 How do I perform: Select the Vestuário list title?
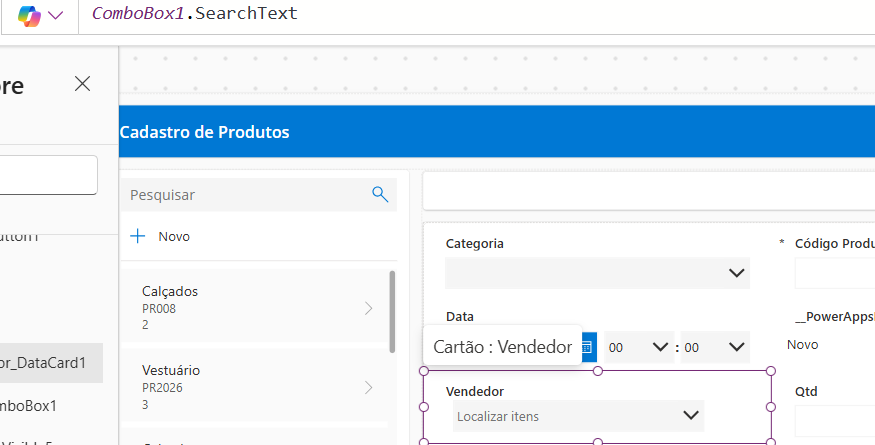(171, 370)
